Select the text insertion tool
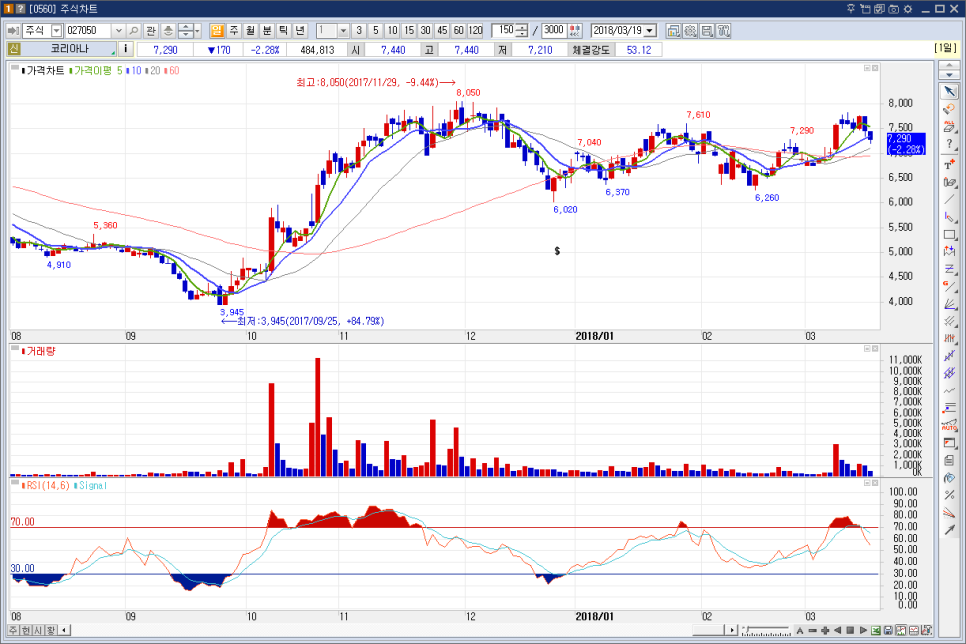 coord(949,164)
